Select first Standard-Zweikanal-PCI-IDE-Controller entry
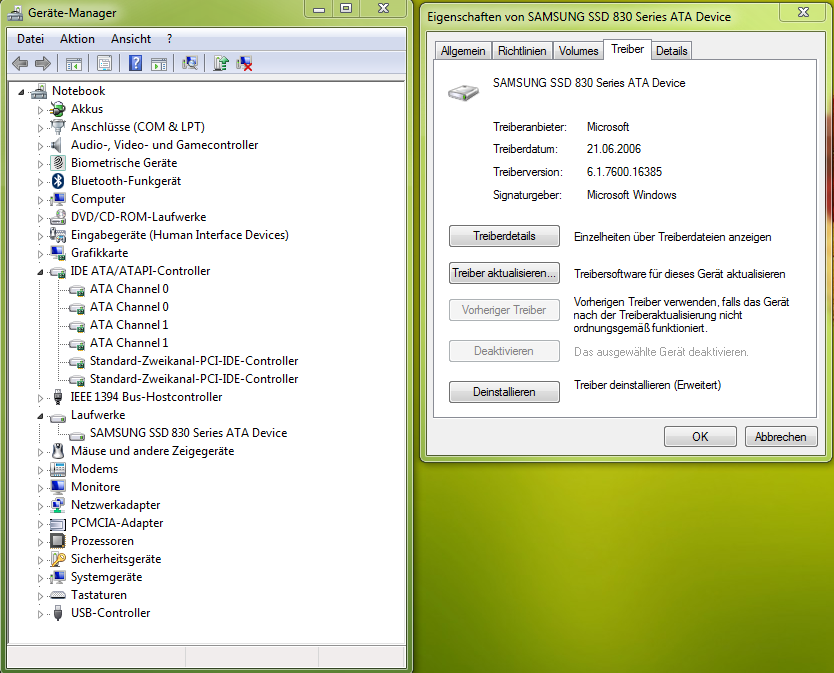Screen dimensions: 834x673 click(194, 361)
